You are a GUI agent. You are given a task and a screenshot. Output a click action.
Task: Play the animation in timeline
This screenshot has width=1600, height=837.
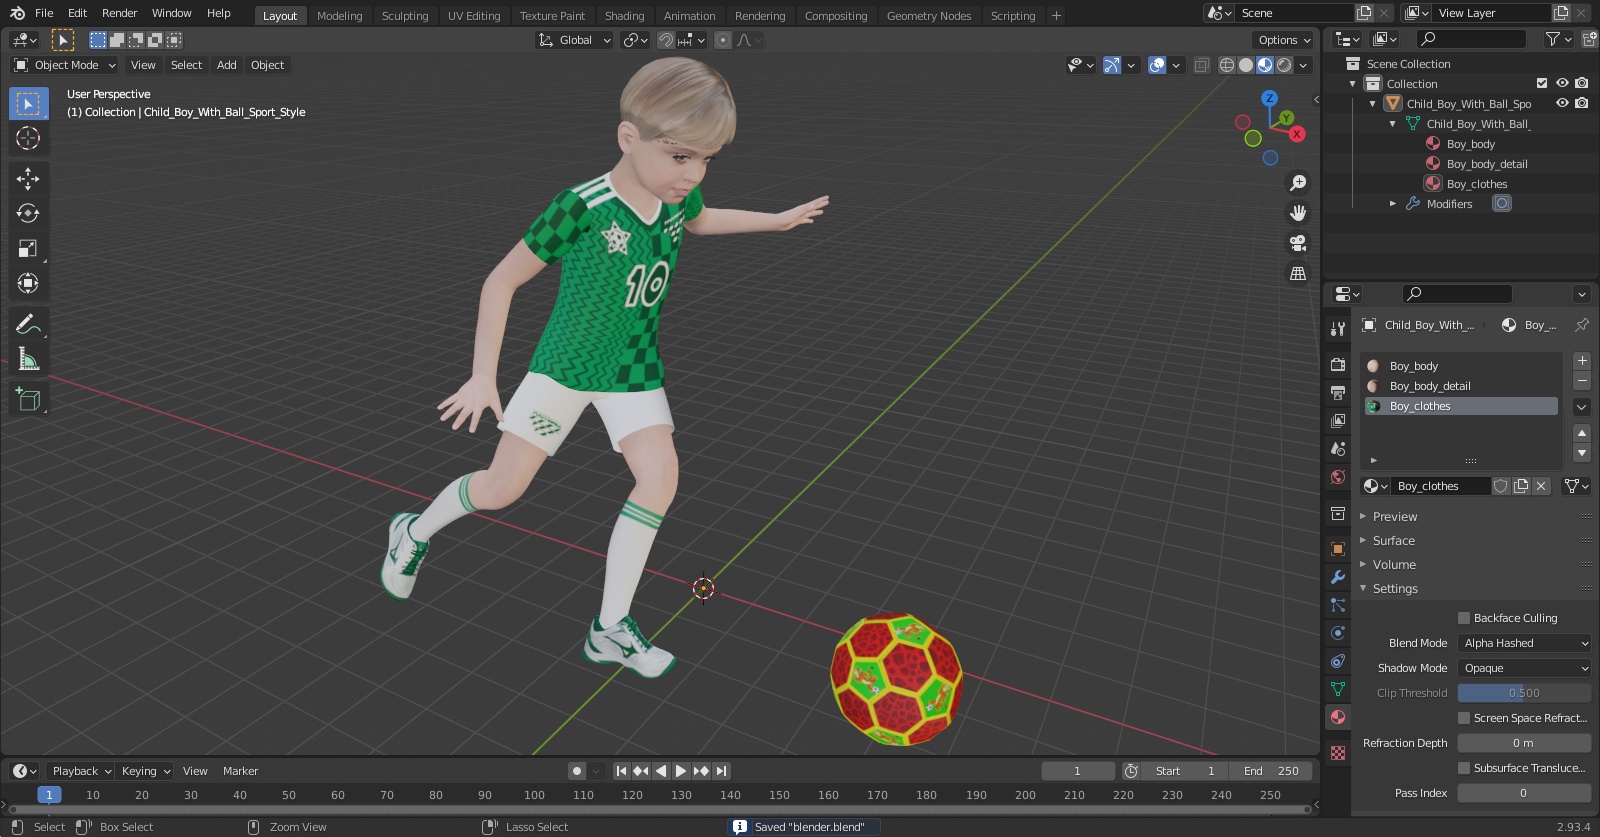tap(681, 771)
